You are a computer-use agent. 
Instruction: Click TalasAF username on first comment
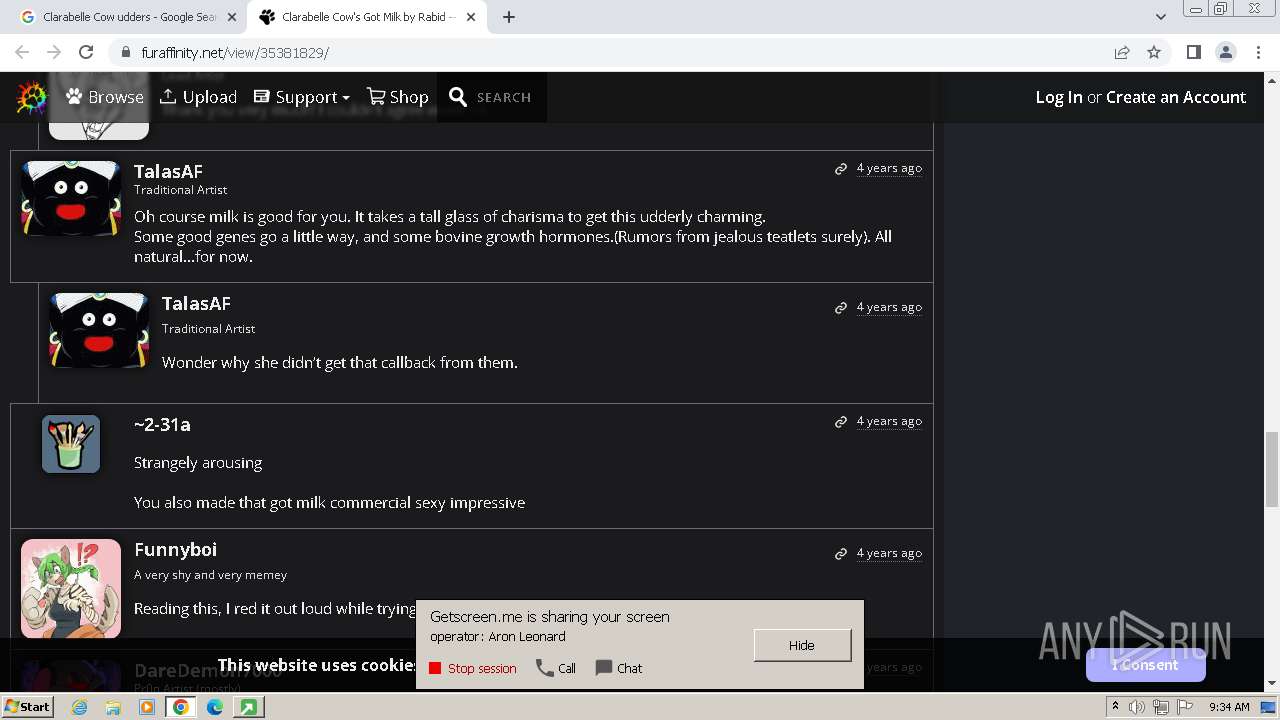[x=168, y=171]
